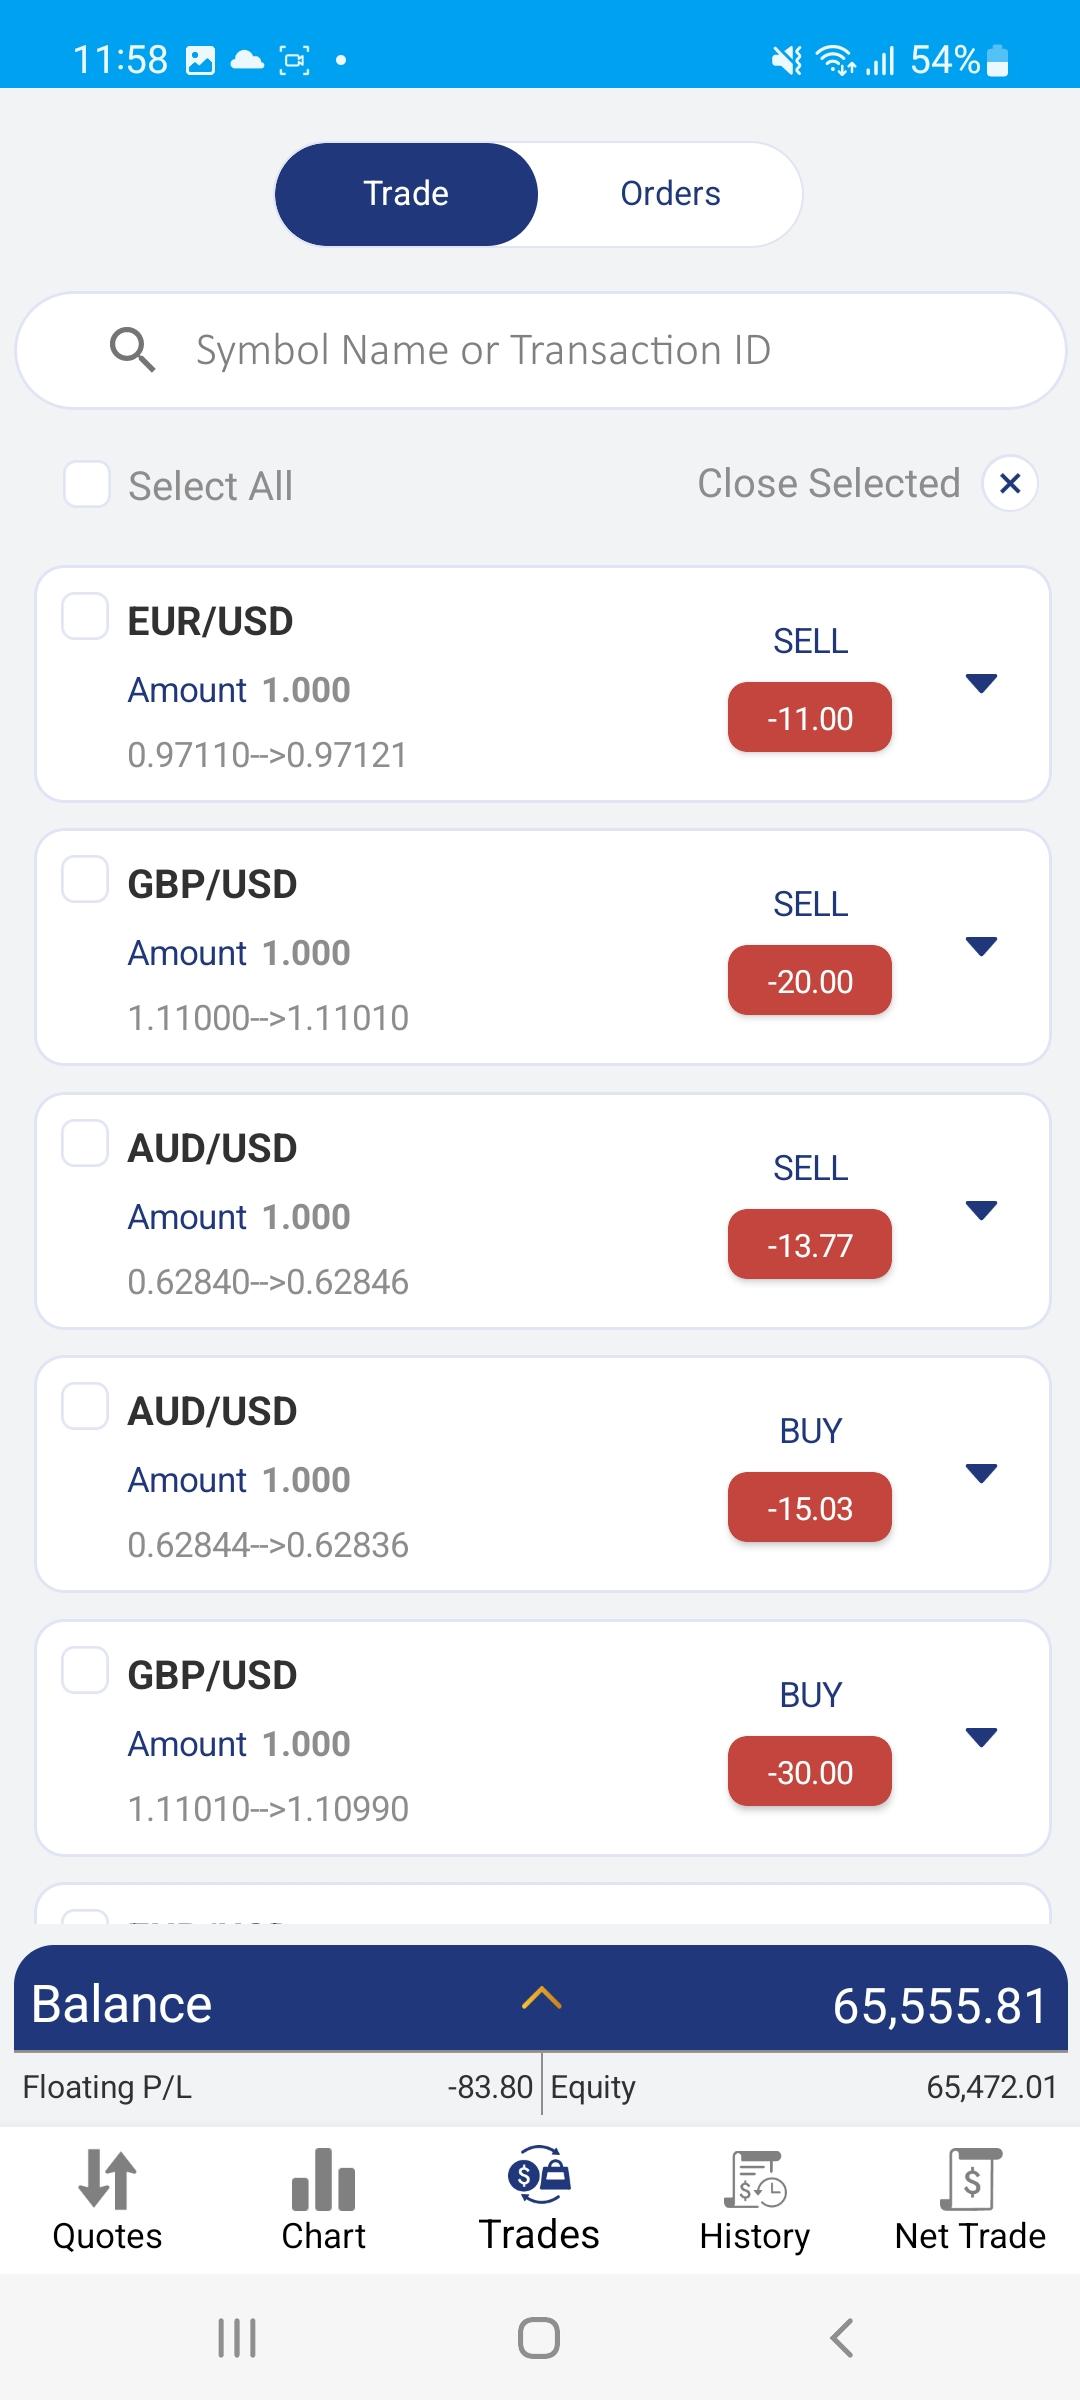
Task: Expand the EUR/USD sell trade details
Action: [x=982, y=684]
